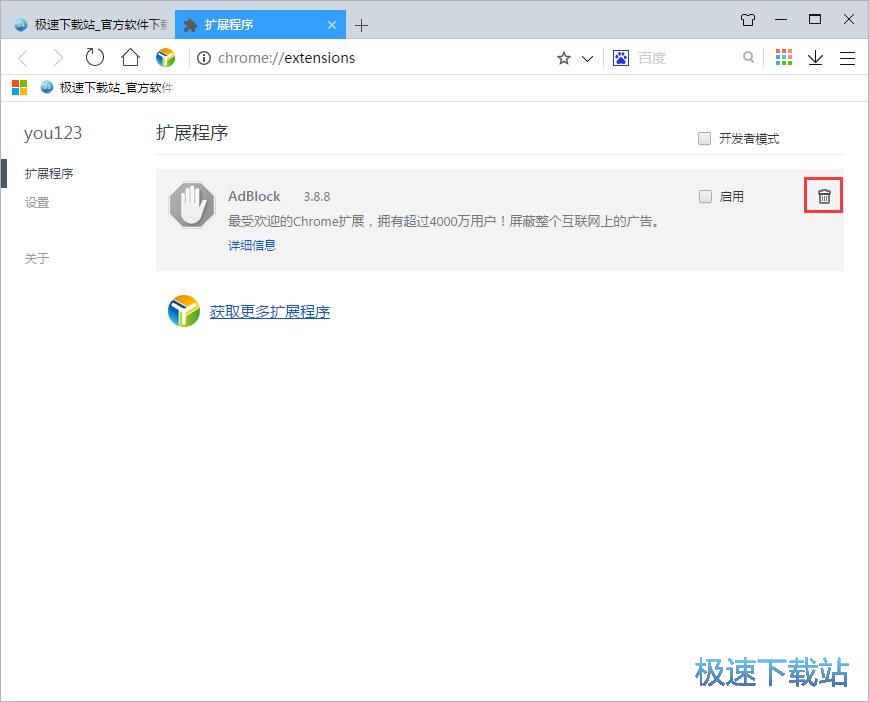Click the AdBlock extension name
This screenshot has height=702, width=869.
[254, 196]
